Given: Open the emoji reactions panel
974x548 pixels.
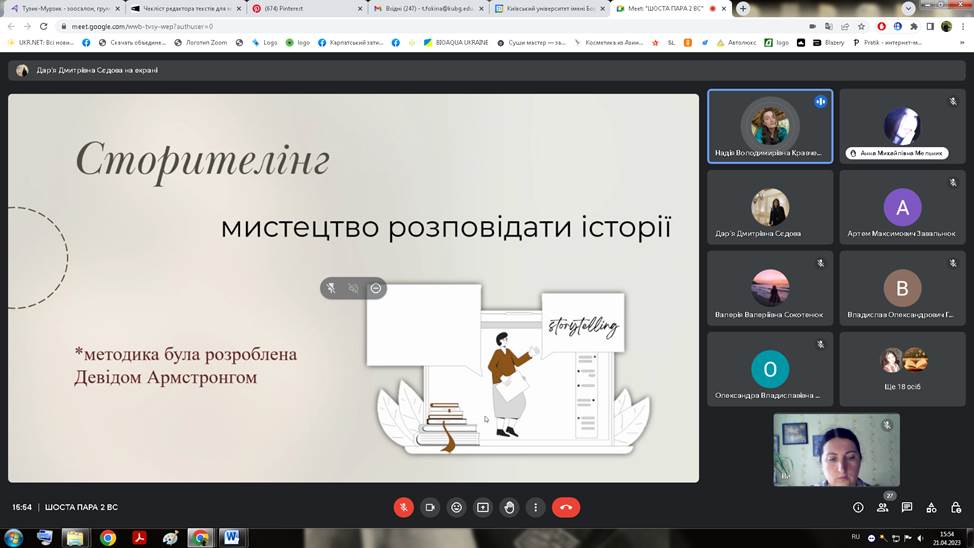Looking at the screenshot, I should pyautogui.click(x=457, y=507).
